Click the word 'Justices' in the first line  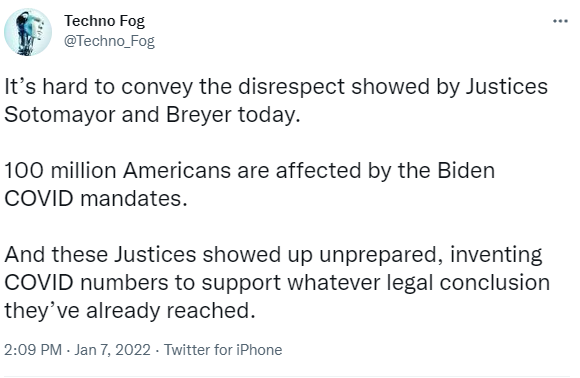(506, 87)
